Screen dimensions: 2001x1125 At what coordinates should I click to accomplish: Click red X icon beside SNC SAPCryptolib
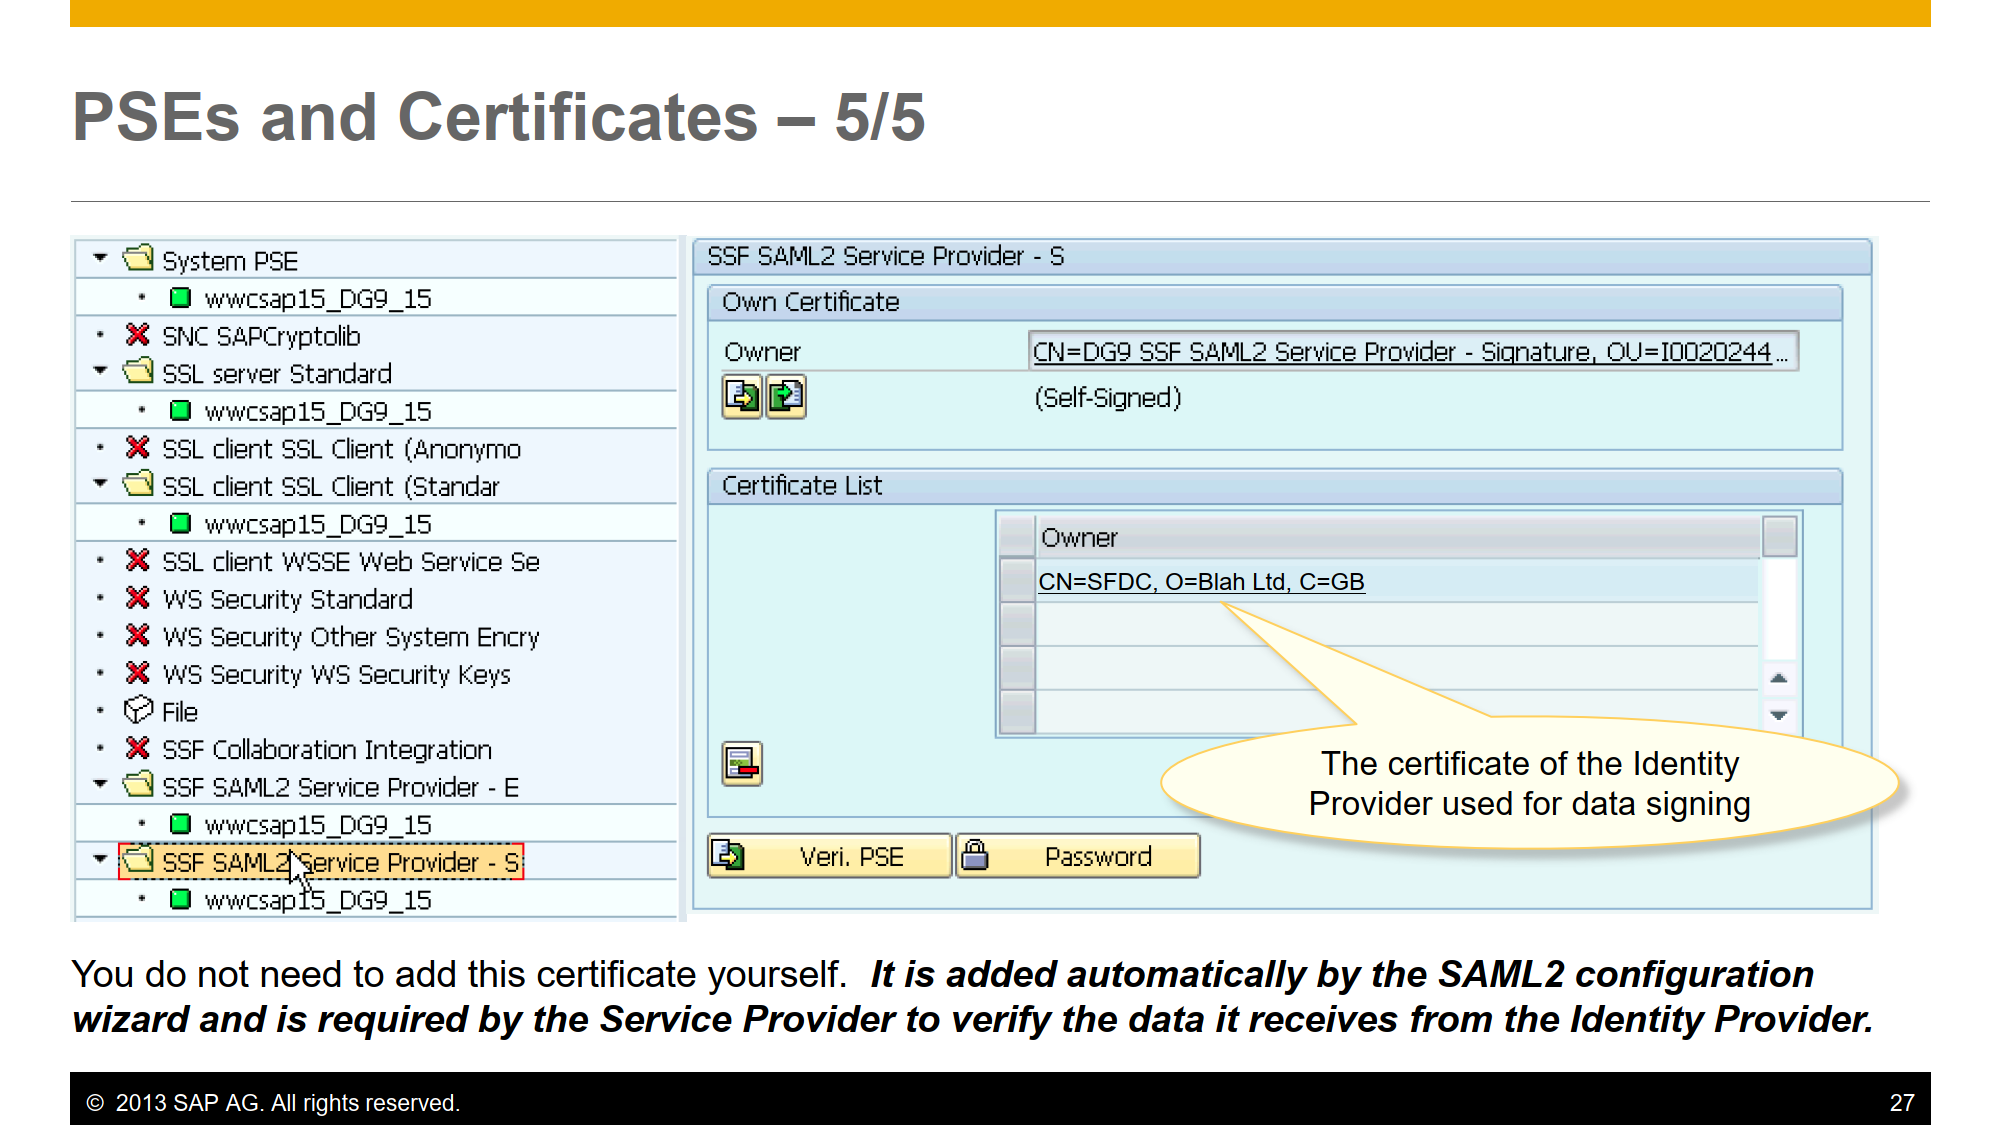click(138, 334)
